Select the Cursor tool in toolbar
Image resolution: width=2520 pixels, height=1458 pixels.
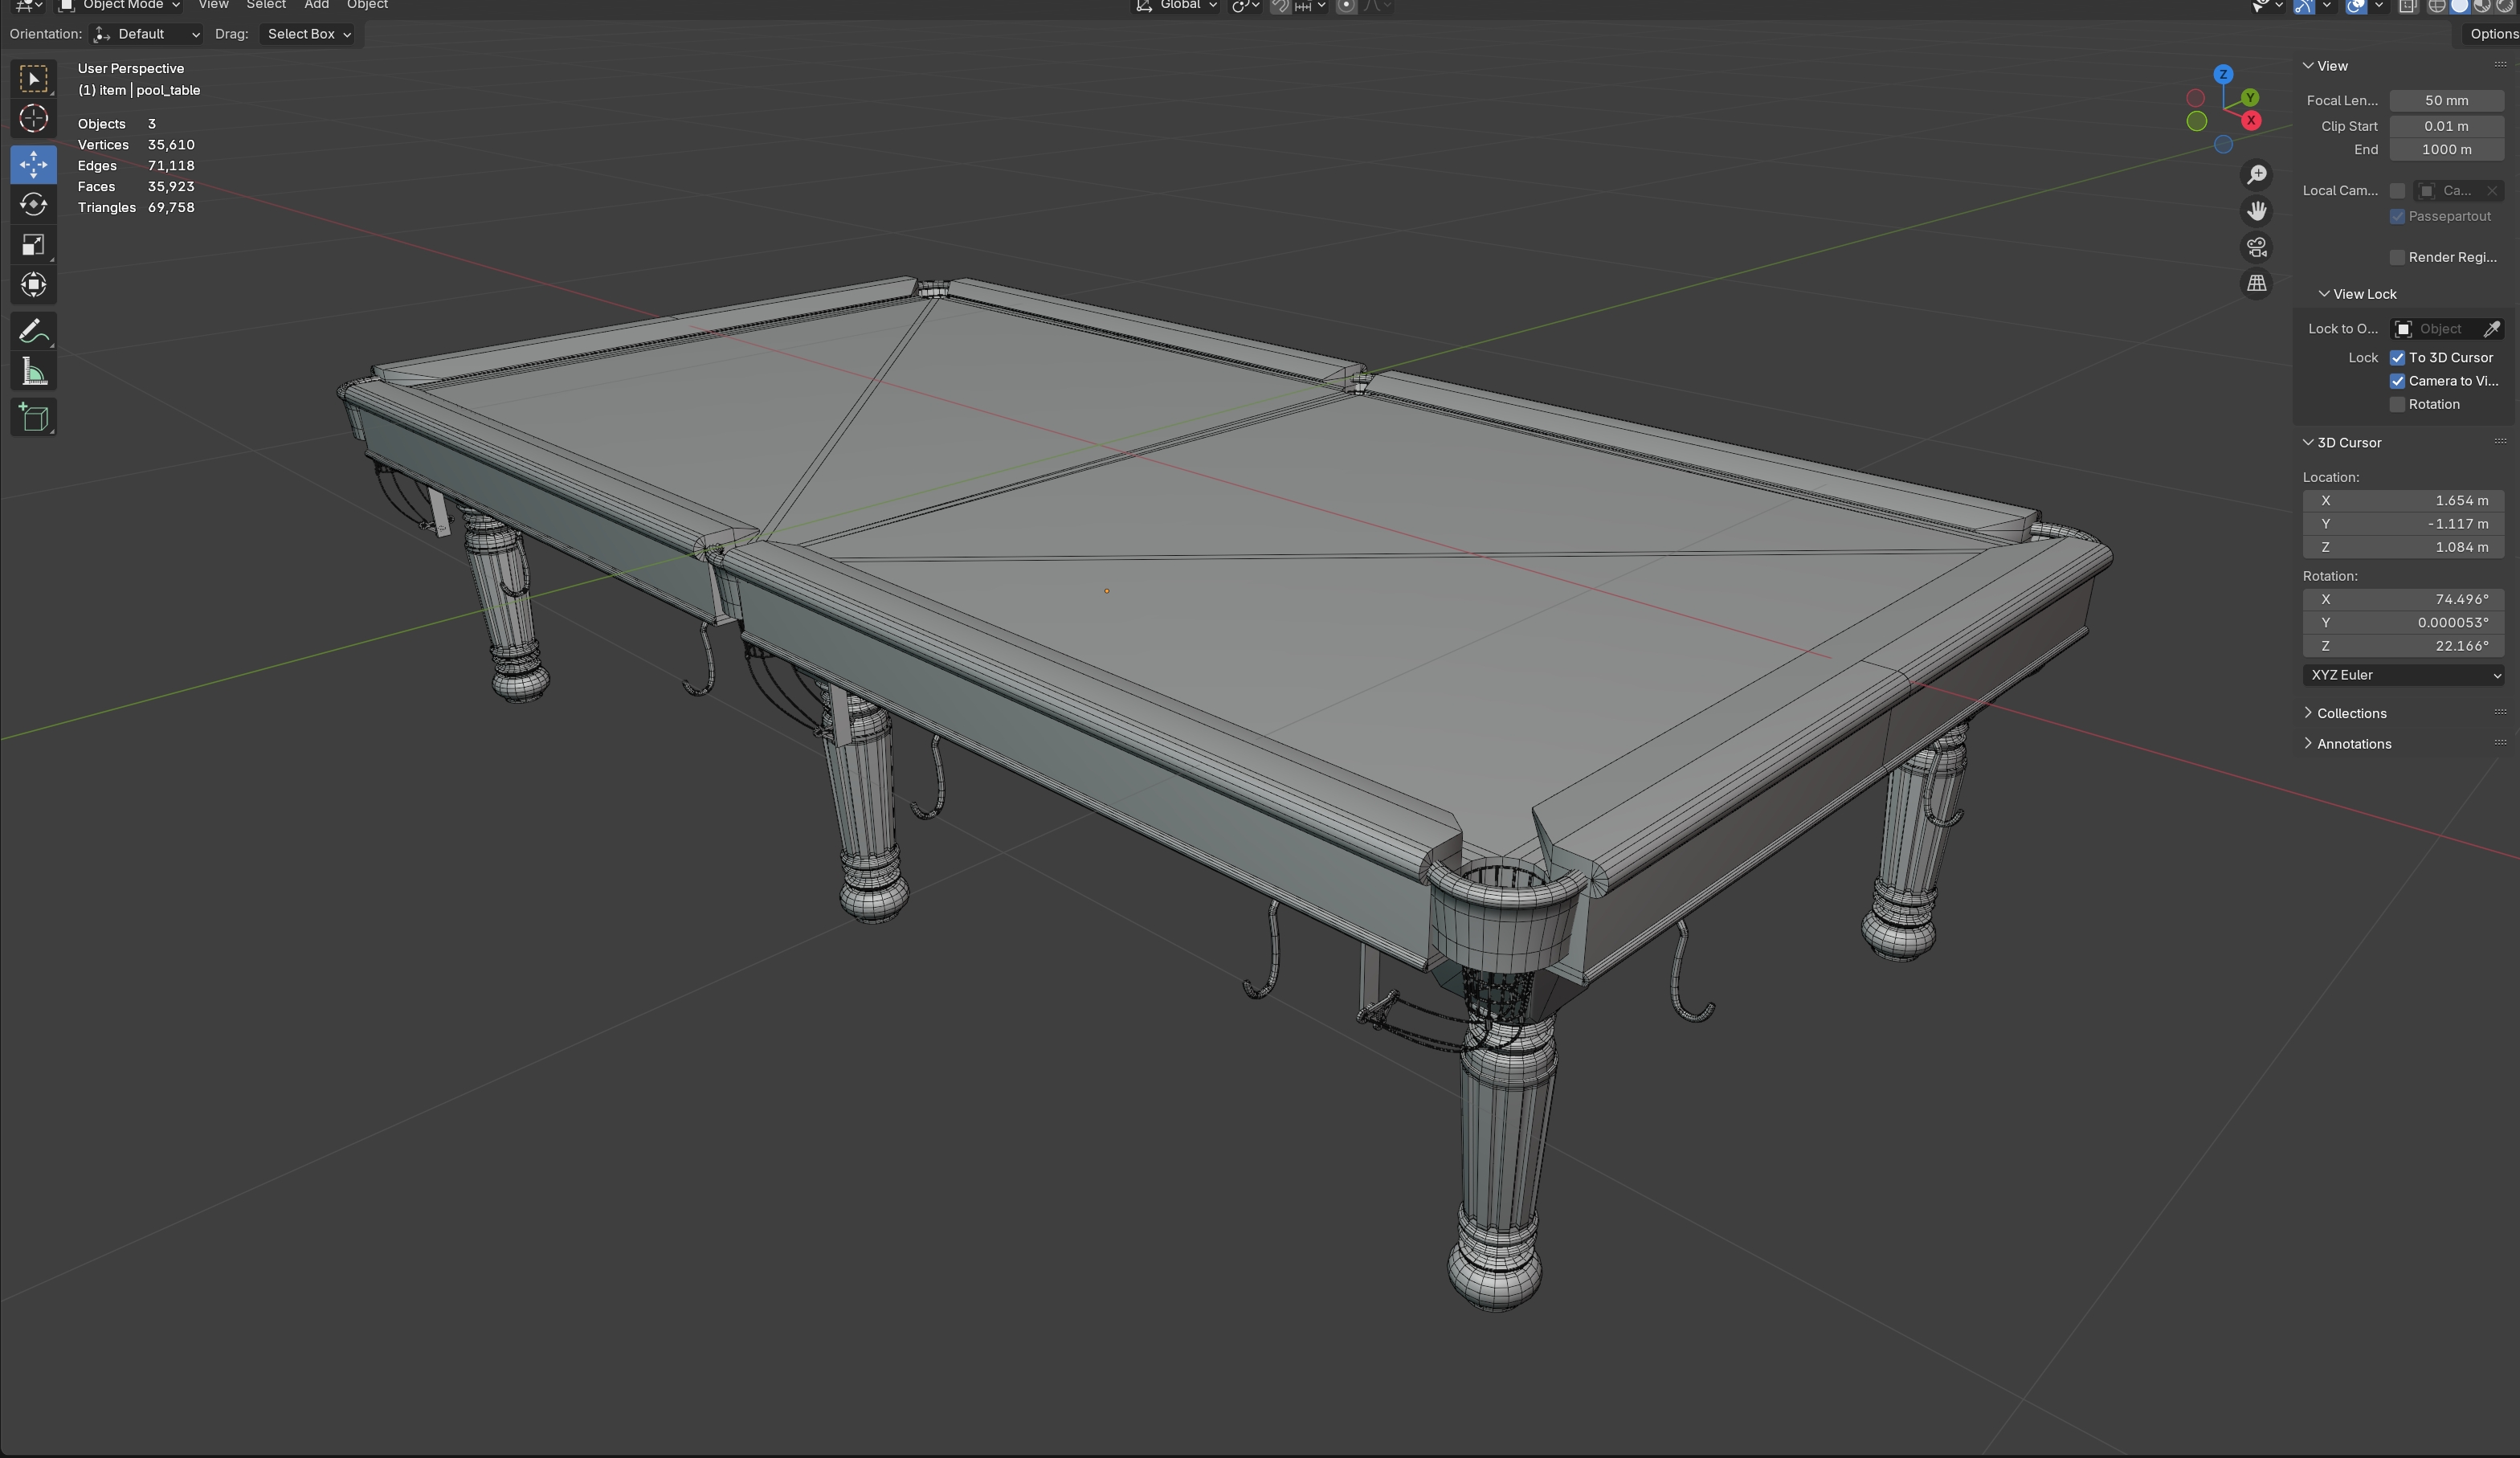pos(34,119)
